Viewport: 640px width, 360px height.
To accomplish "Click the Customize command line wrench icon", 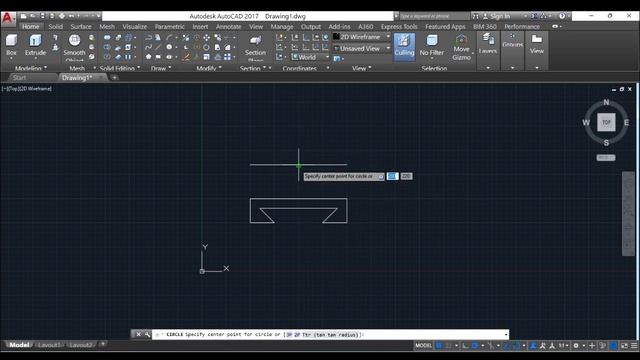I will click(147, 334).
